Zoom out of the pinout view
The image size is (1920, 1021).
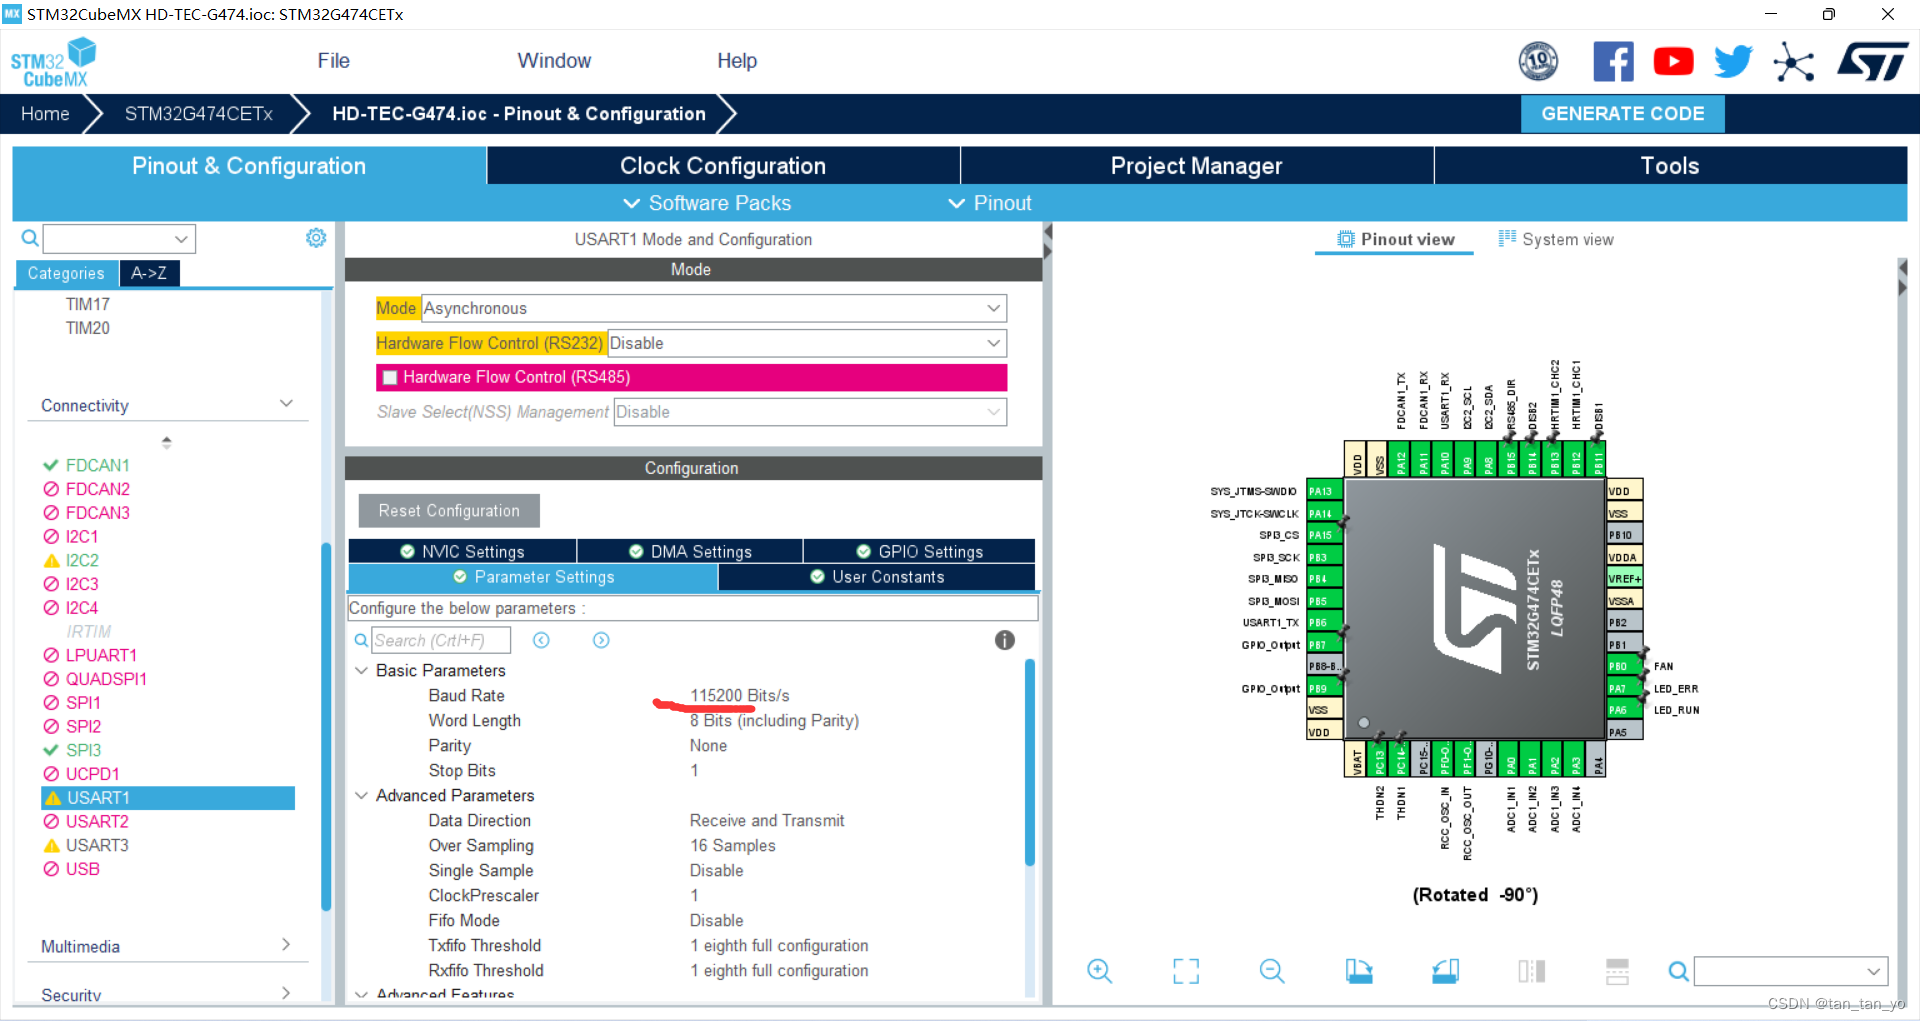[1272, 970]
